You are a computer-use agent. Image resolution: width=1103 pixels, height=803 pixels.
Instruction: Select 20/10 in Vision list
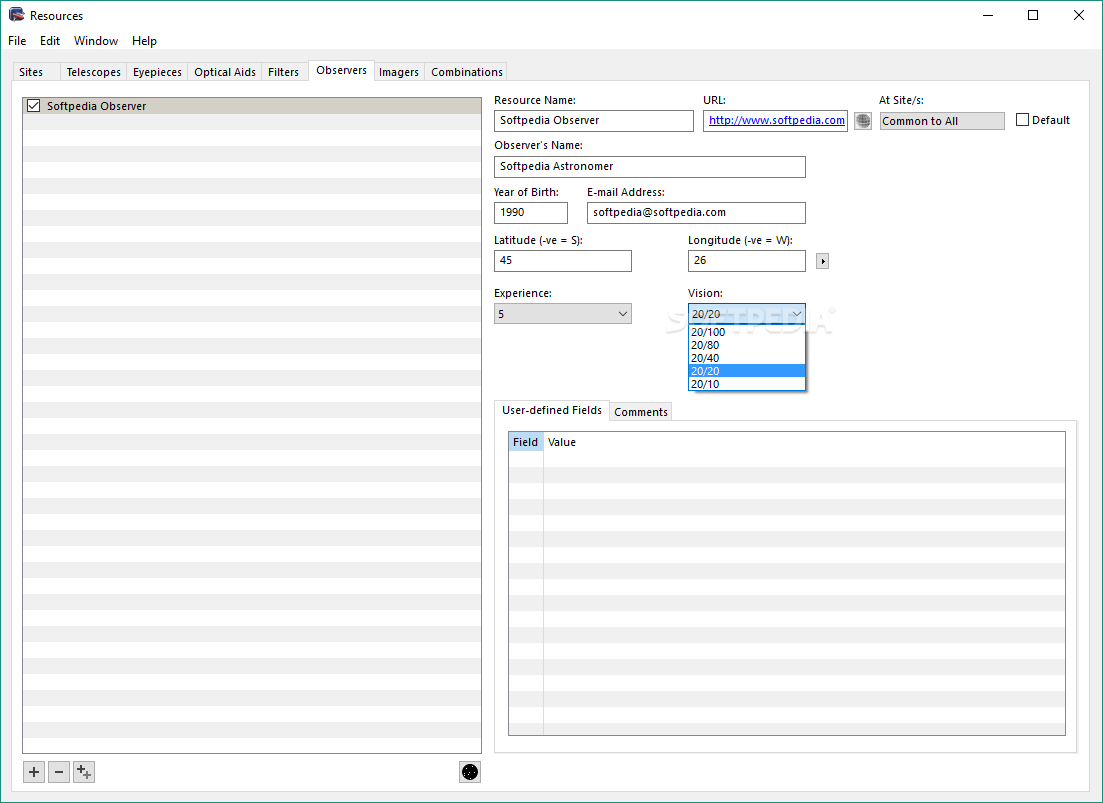tap(746, 384)
